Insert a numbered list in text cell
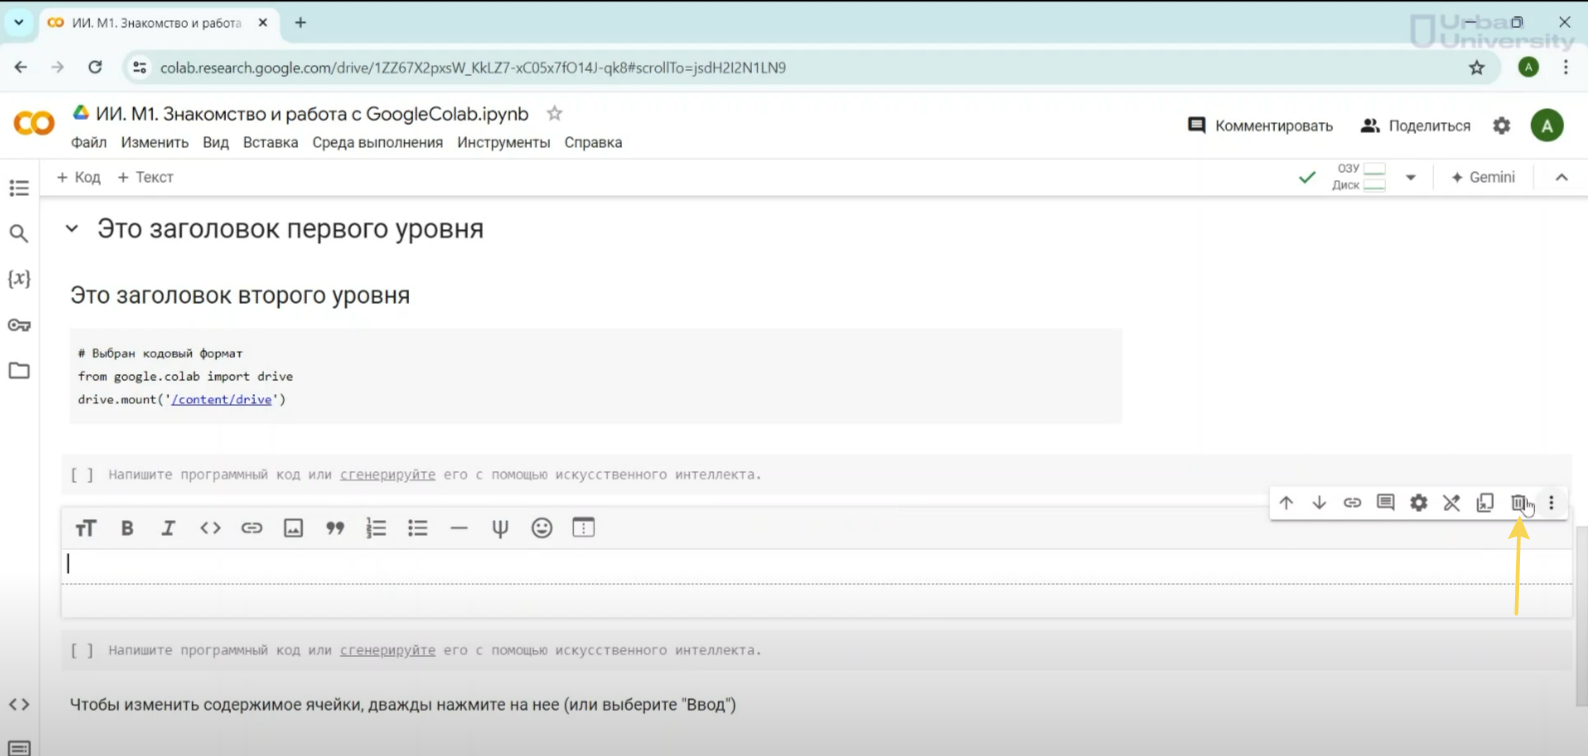Image resolution: width=1588 pixels, height=756 pixels. click(376, 528)
